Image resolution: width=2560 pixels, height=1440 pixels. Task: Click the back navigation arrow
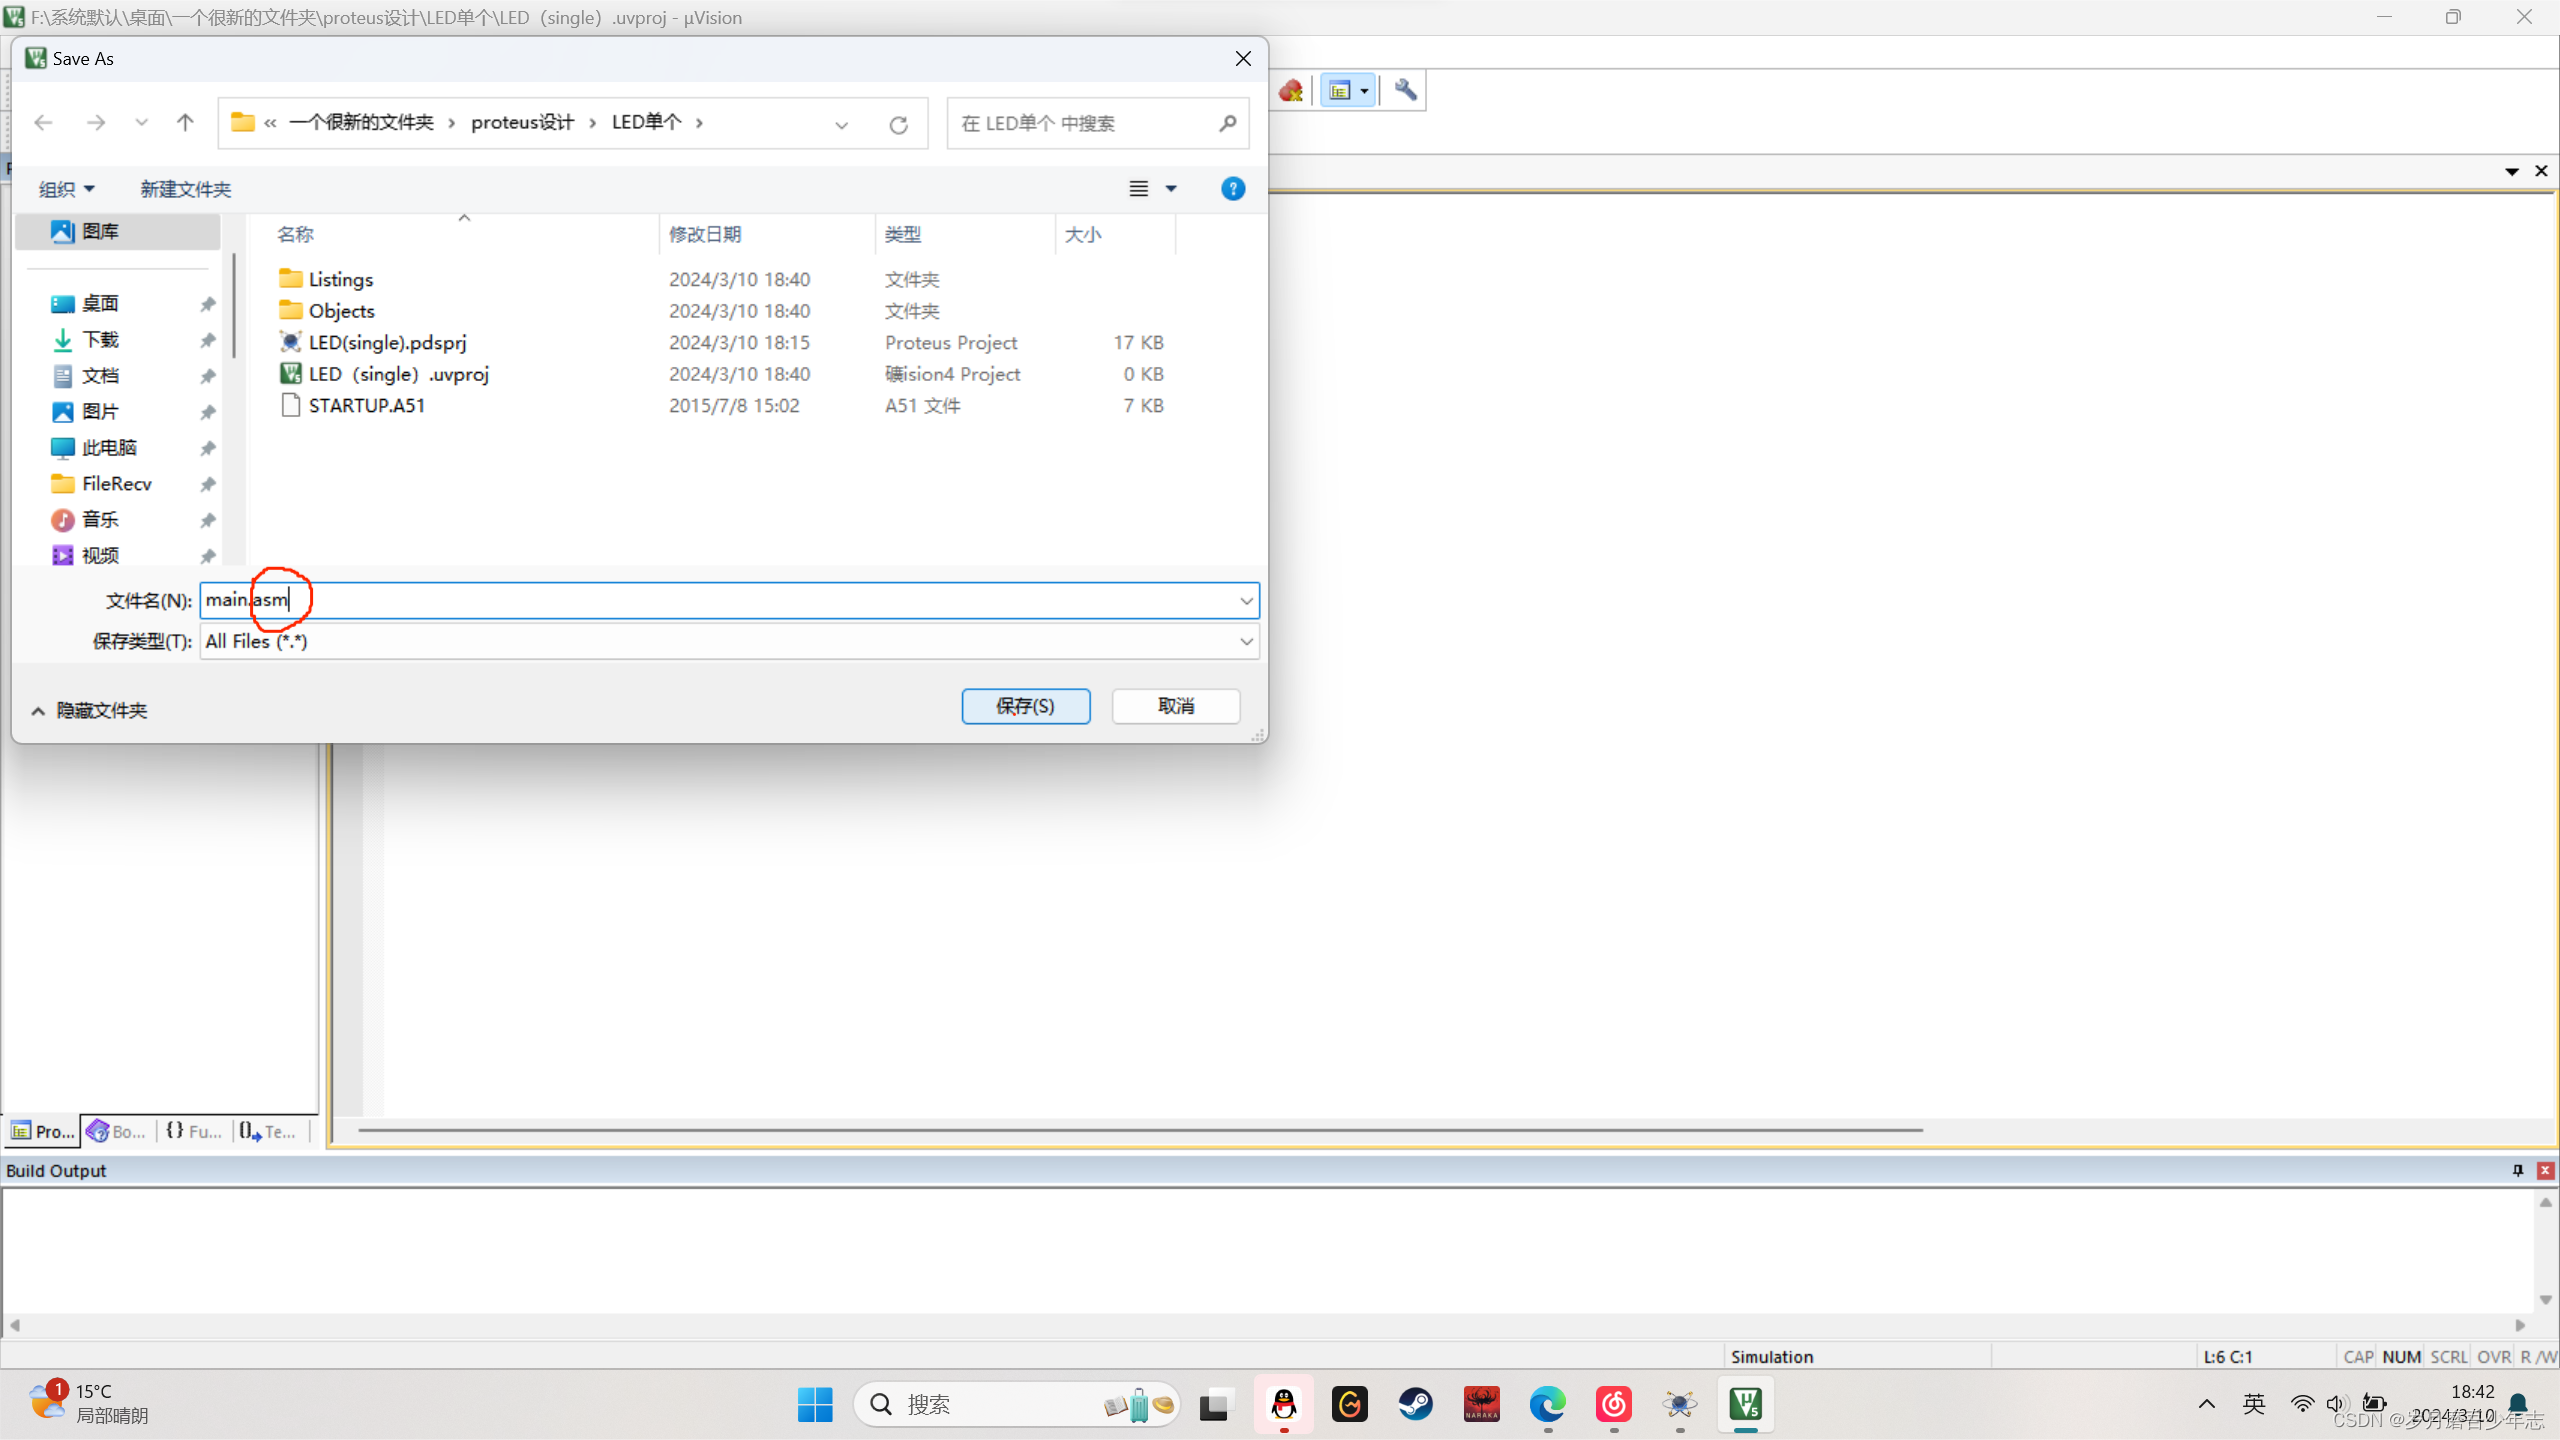44,120
